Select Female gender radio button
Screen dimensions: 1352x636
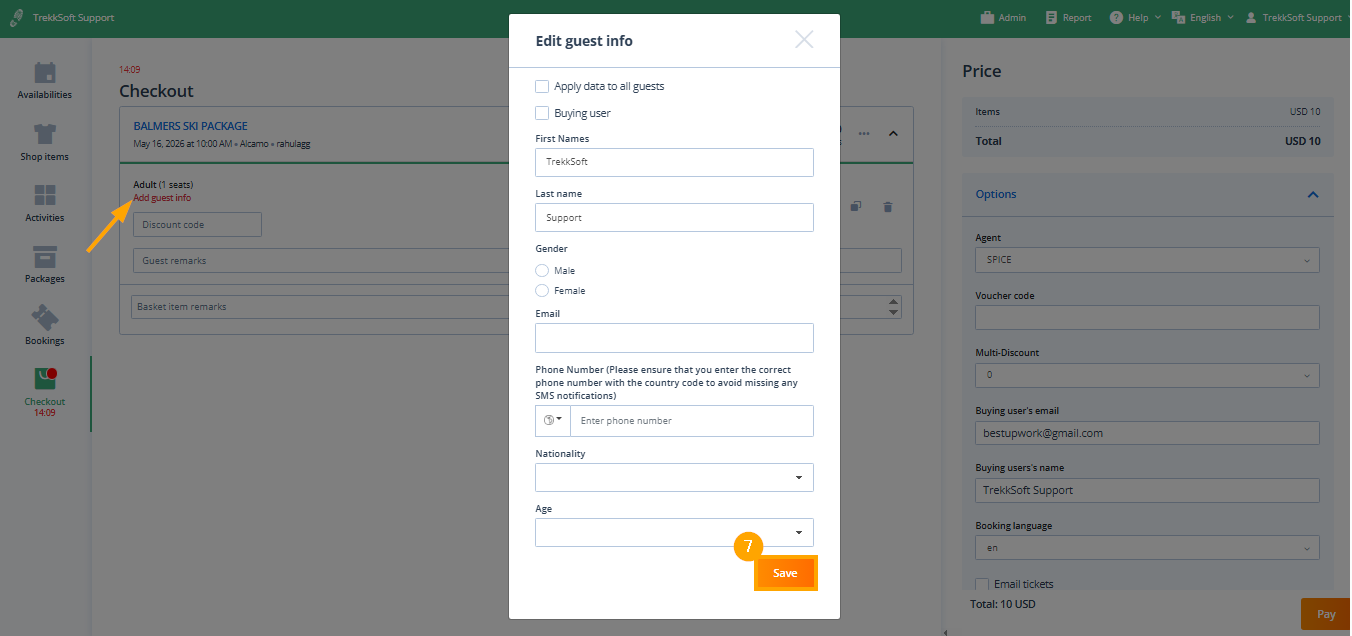(542, 290)
